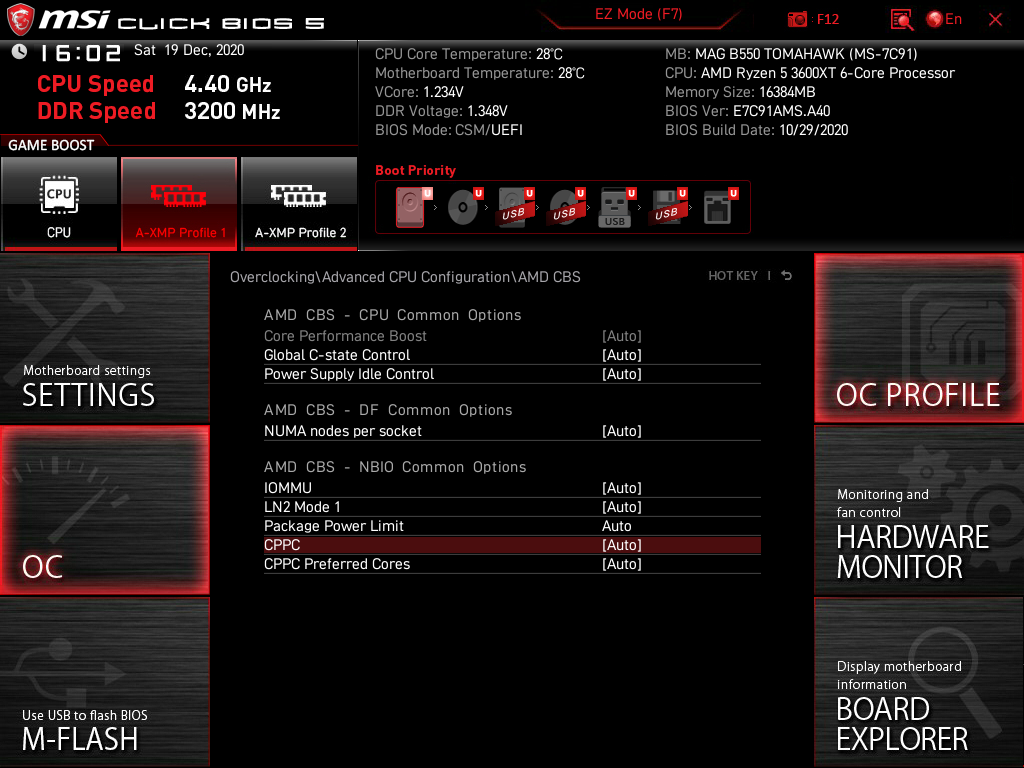Select the IOMMU row label

pos(288,488)
